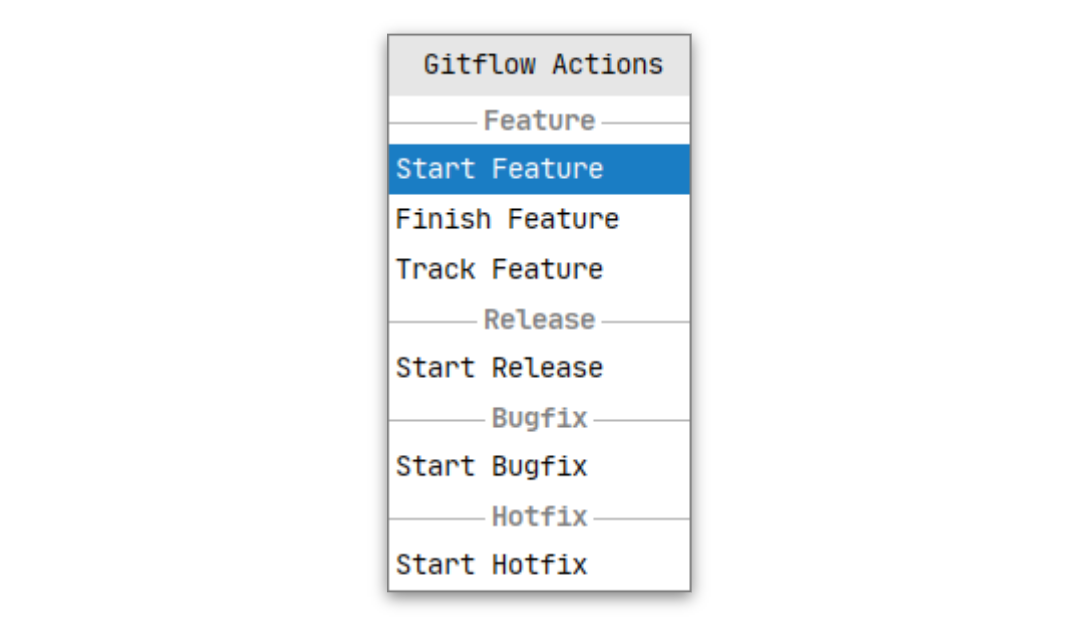1075x623 pixels.
Task: Select Start Bugfix in Gitflow popup
Action: tap(539, 467)
